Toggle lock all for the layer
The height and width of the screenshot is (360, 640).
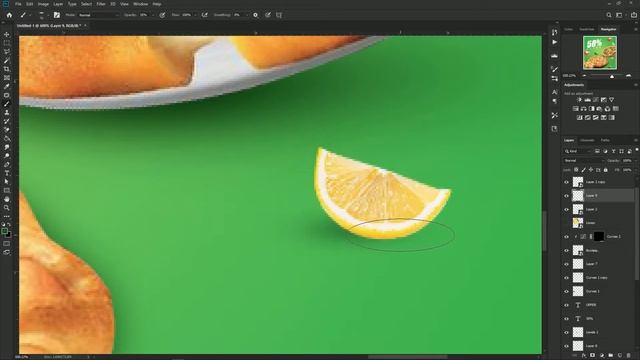(606, 170)
